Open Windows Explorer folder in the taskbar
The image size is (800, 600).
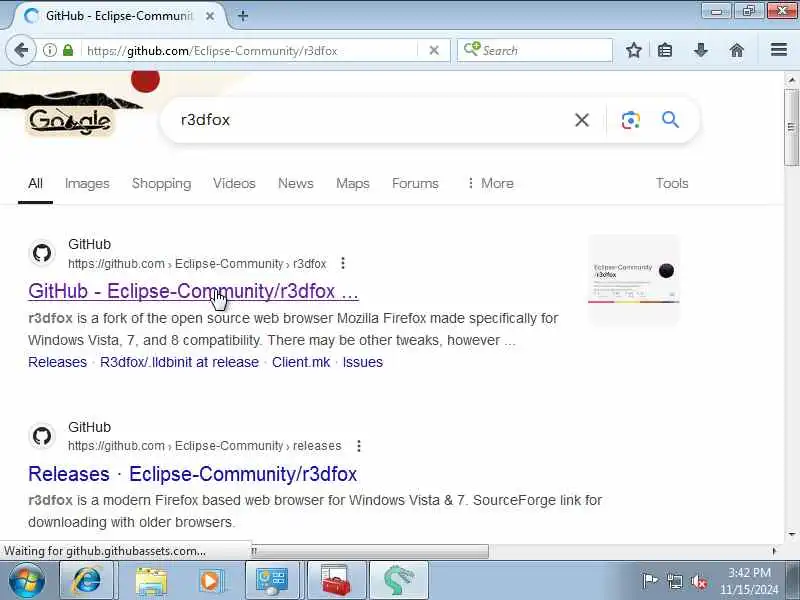pos(151,581)
